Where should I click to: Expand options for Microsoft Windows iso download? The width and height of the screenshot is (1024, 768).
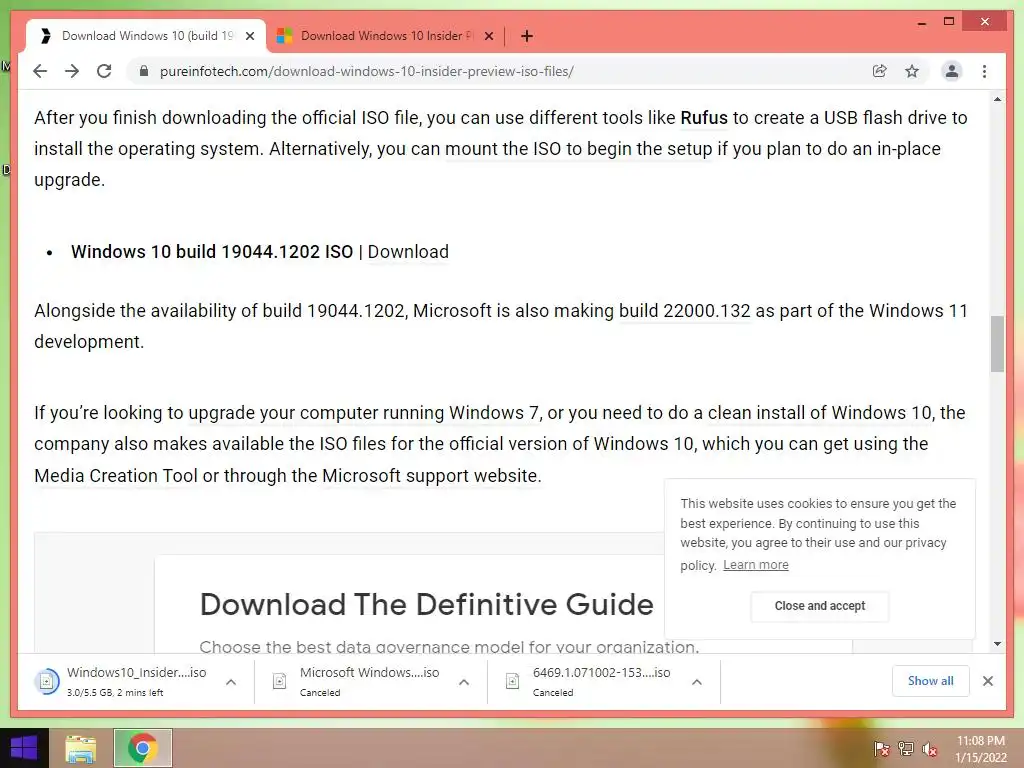464,682
